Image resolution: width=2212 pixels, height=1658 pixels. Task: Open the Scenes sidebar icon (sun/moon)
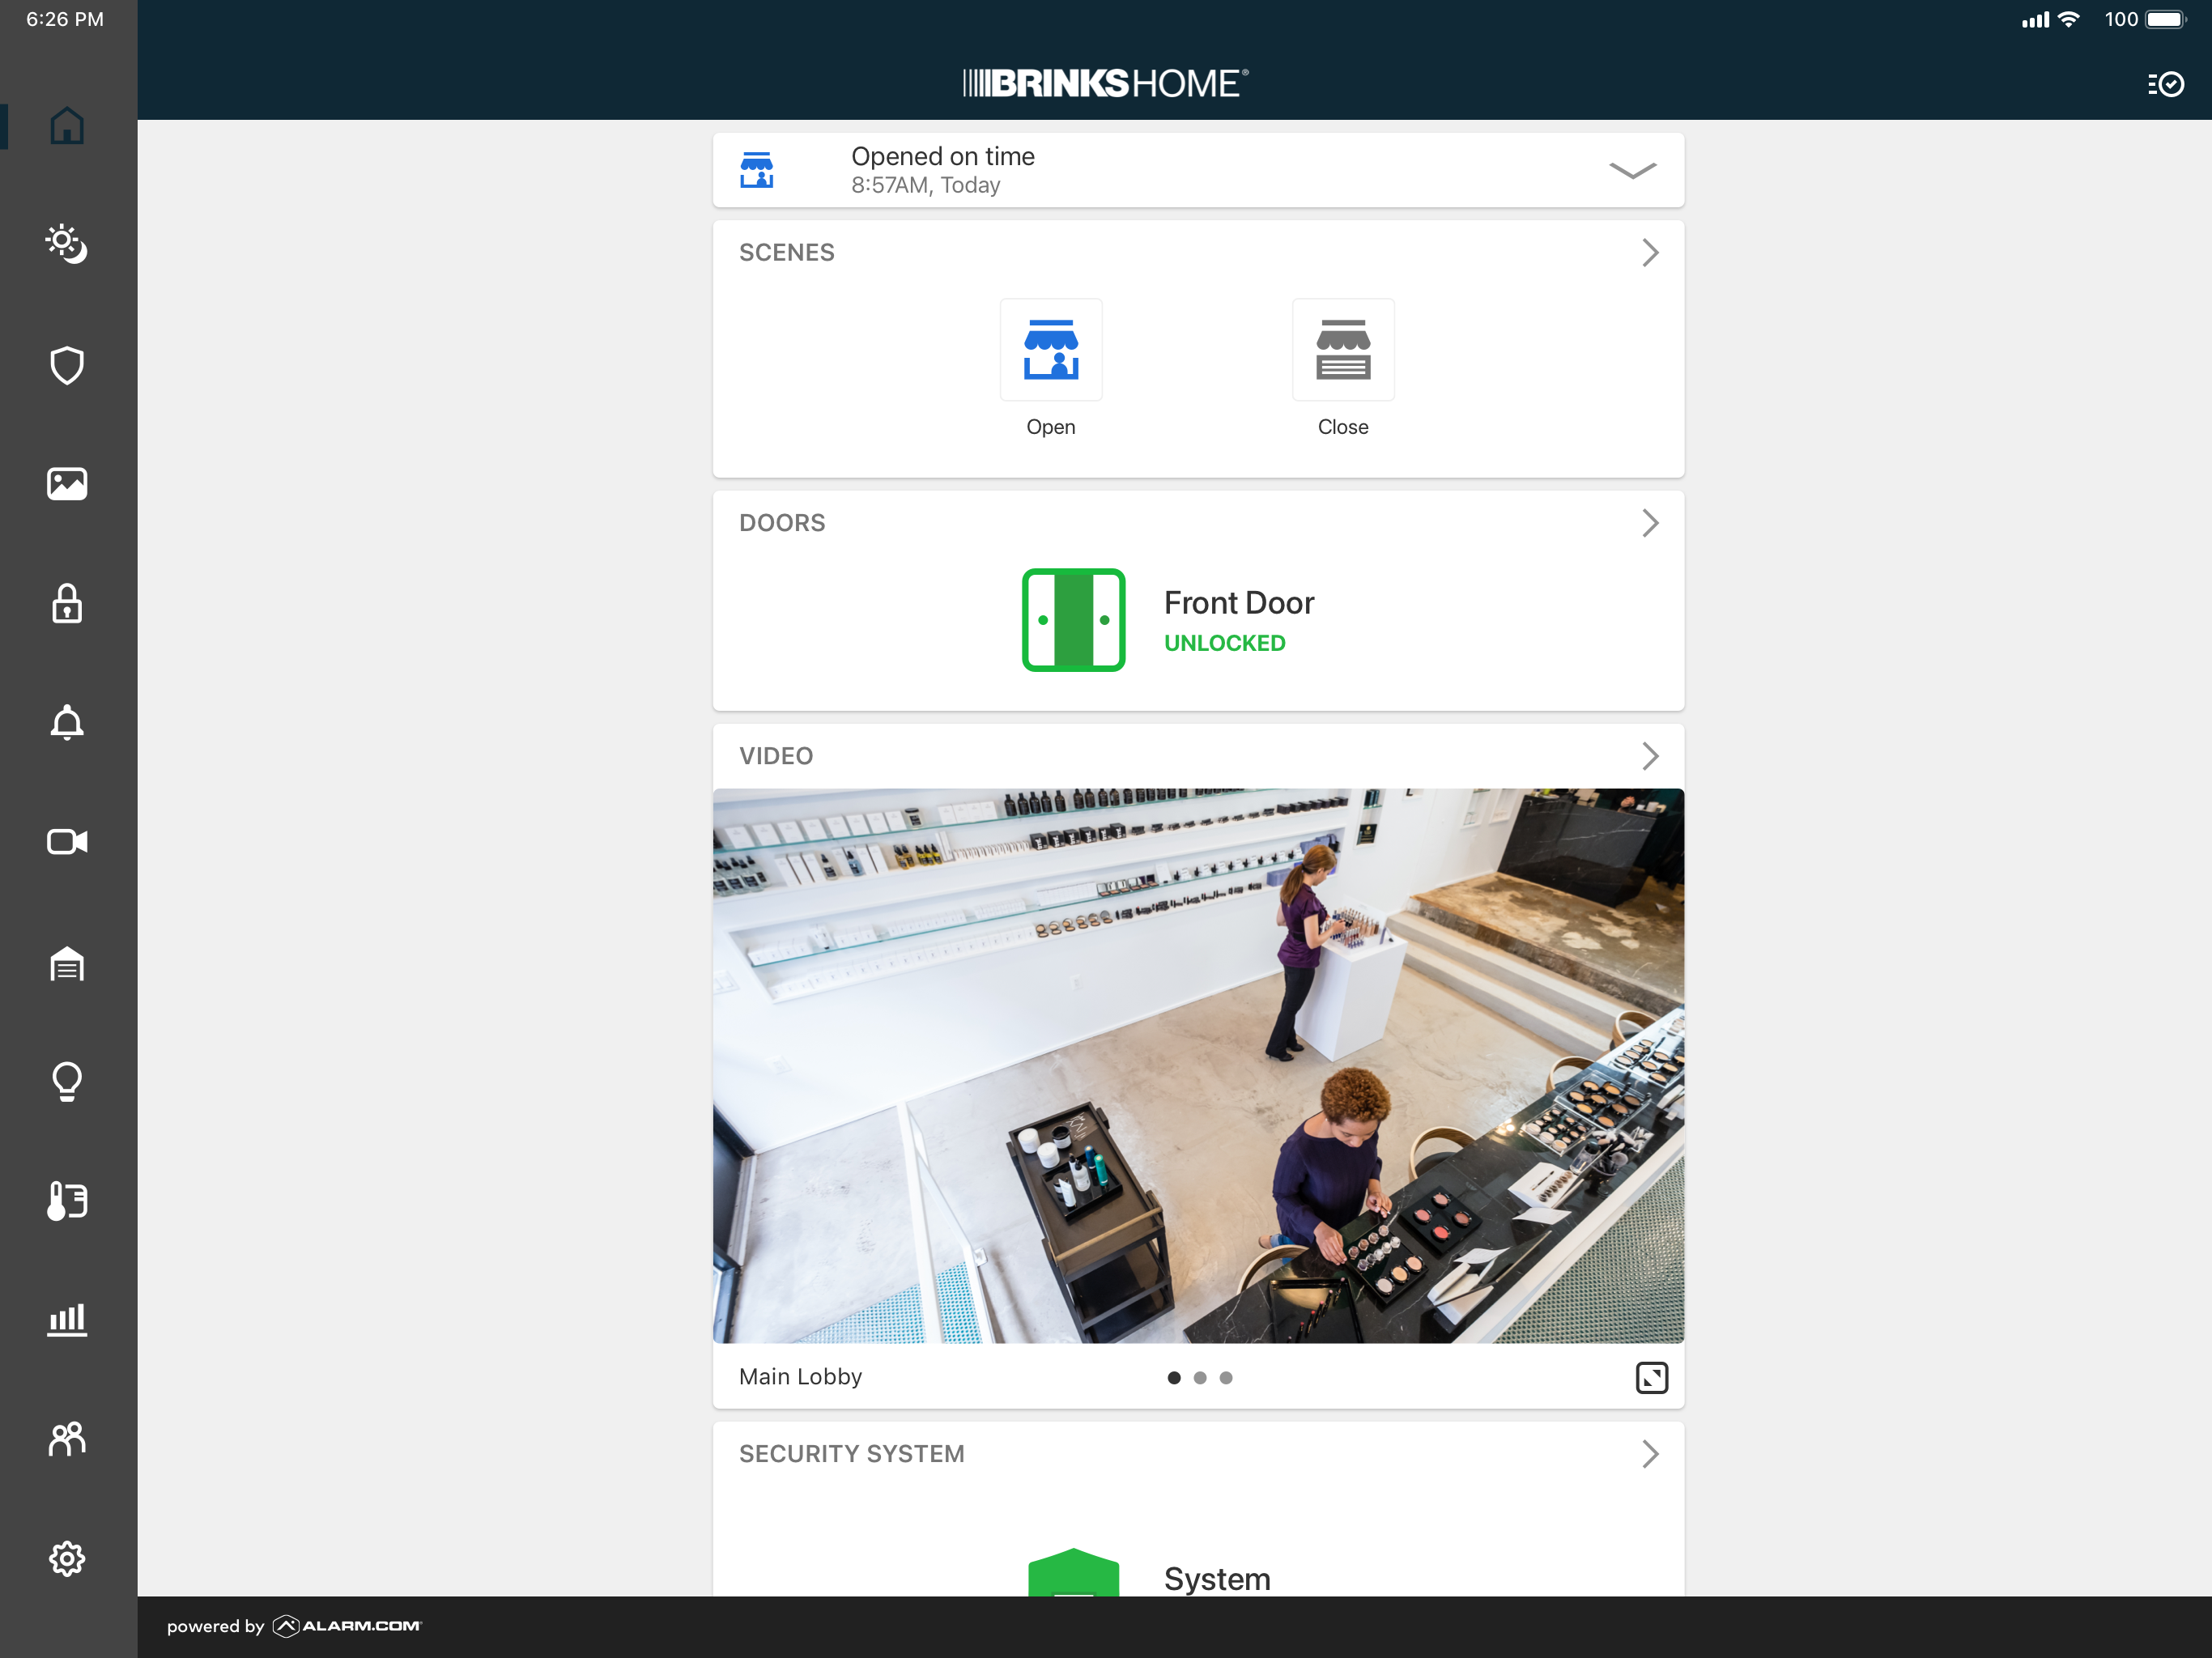tap(67, 244)
